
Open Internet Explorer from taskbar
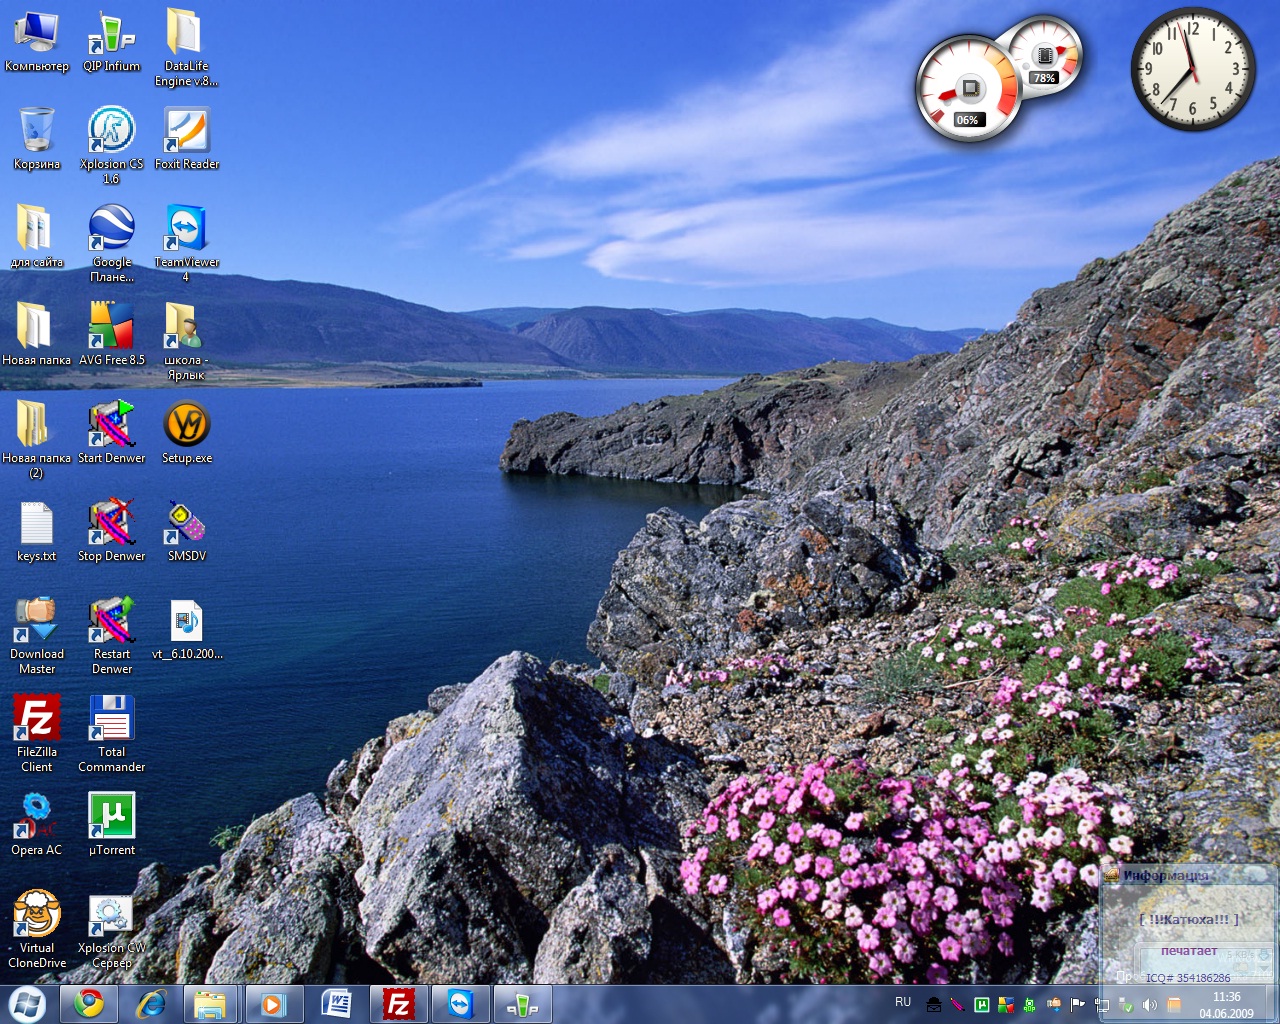pyautogui.click(x=151, y=1004)
